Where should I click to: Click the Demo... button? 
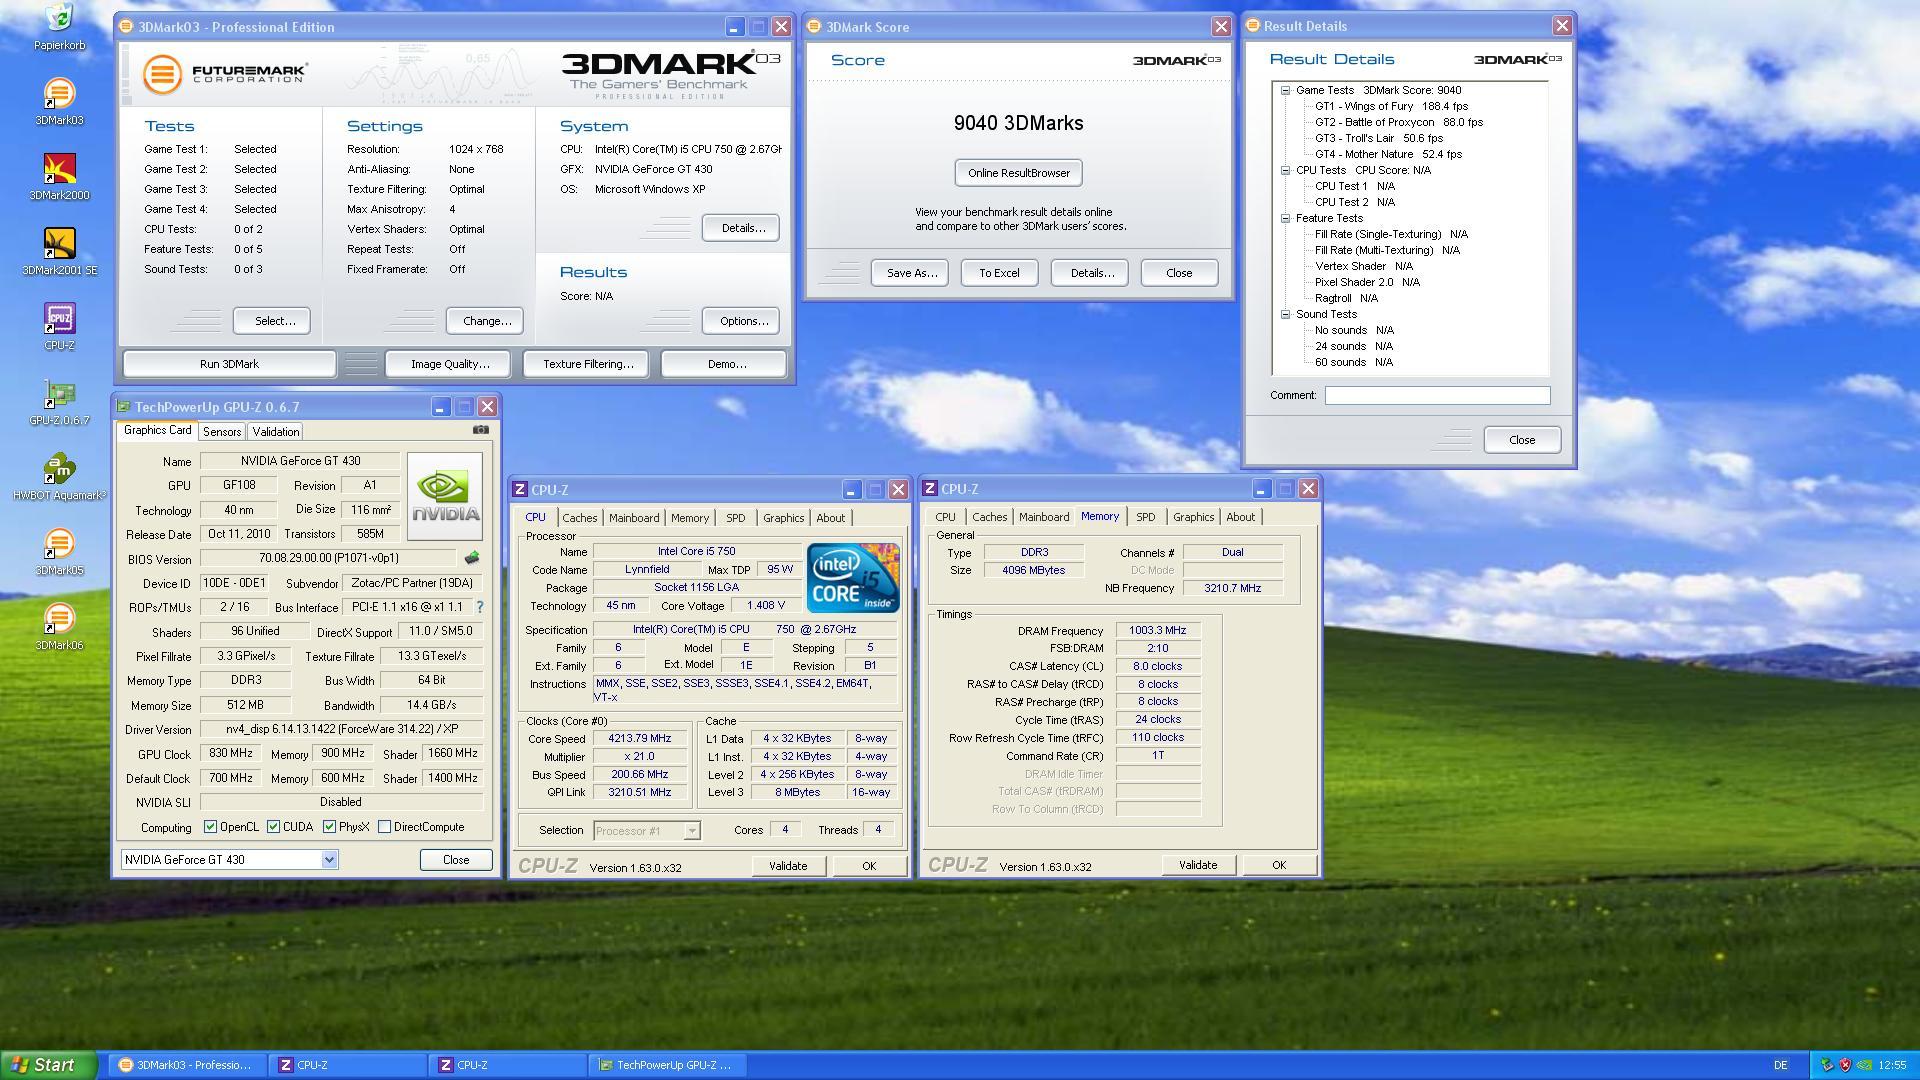click(x=725, y=364)
